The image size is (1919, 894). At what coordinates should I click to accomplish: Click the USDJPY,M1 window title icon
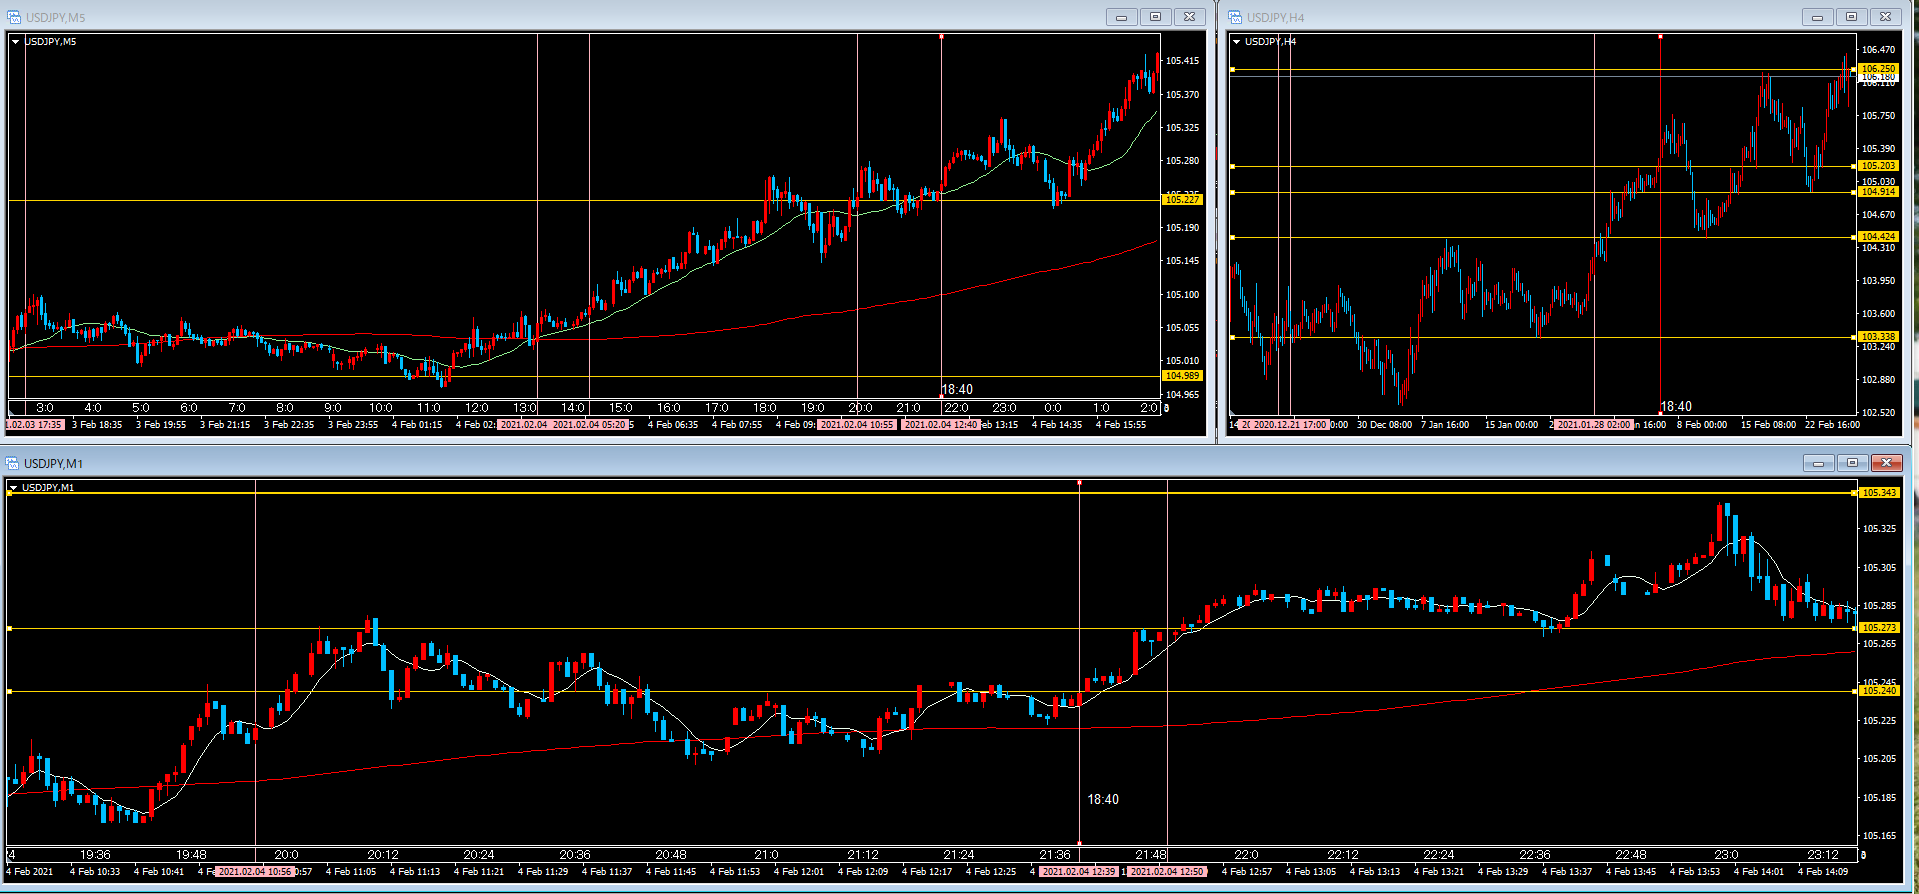pos(13,463)
